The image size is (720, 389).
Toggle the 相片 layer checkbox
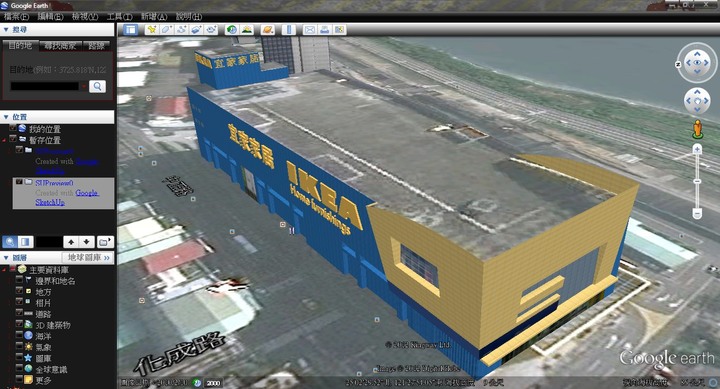[x=19, y=302]
